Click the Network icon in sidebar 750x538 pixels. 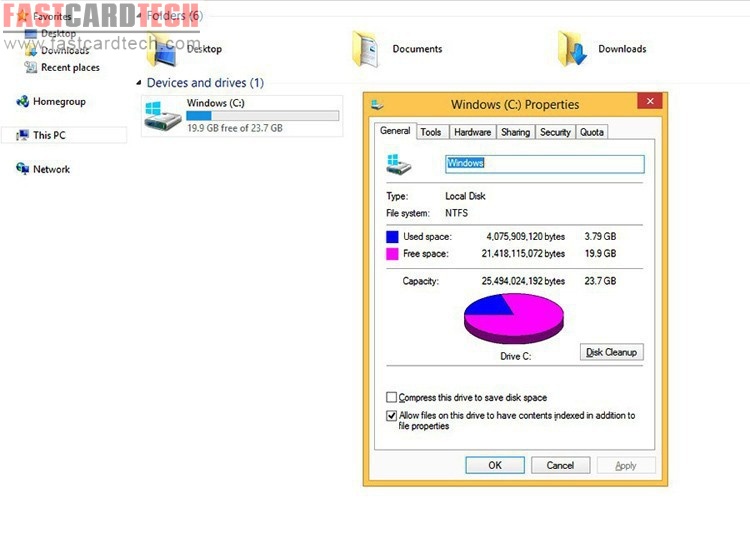click(x=22, y=169)
